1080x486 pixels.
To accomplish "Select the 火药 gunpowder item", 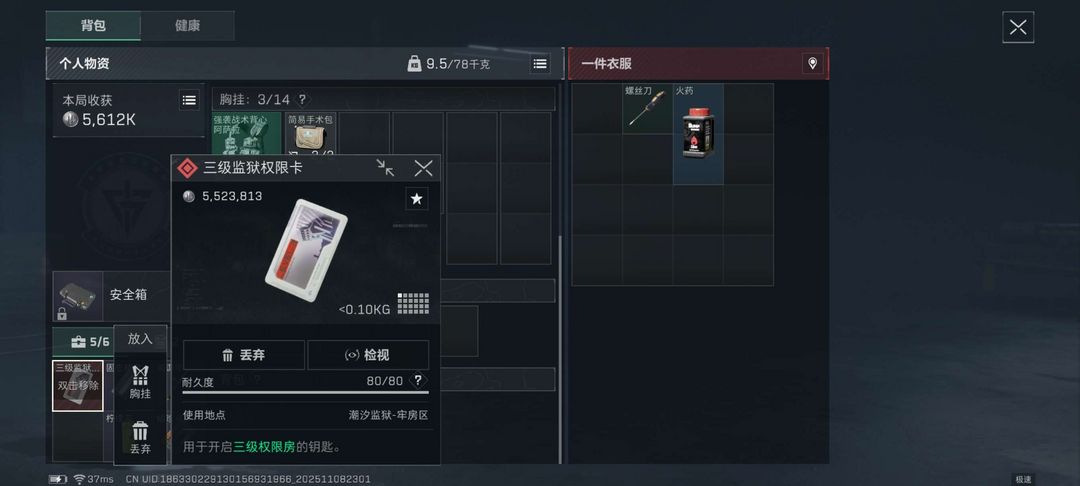I will (698, 134).
